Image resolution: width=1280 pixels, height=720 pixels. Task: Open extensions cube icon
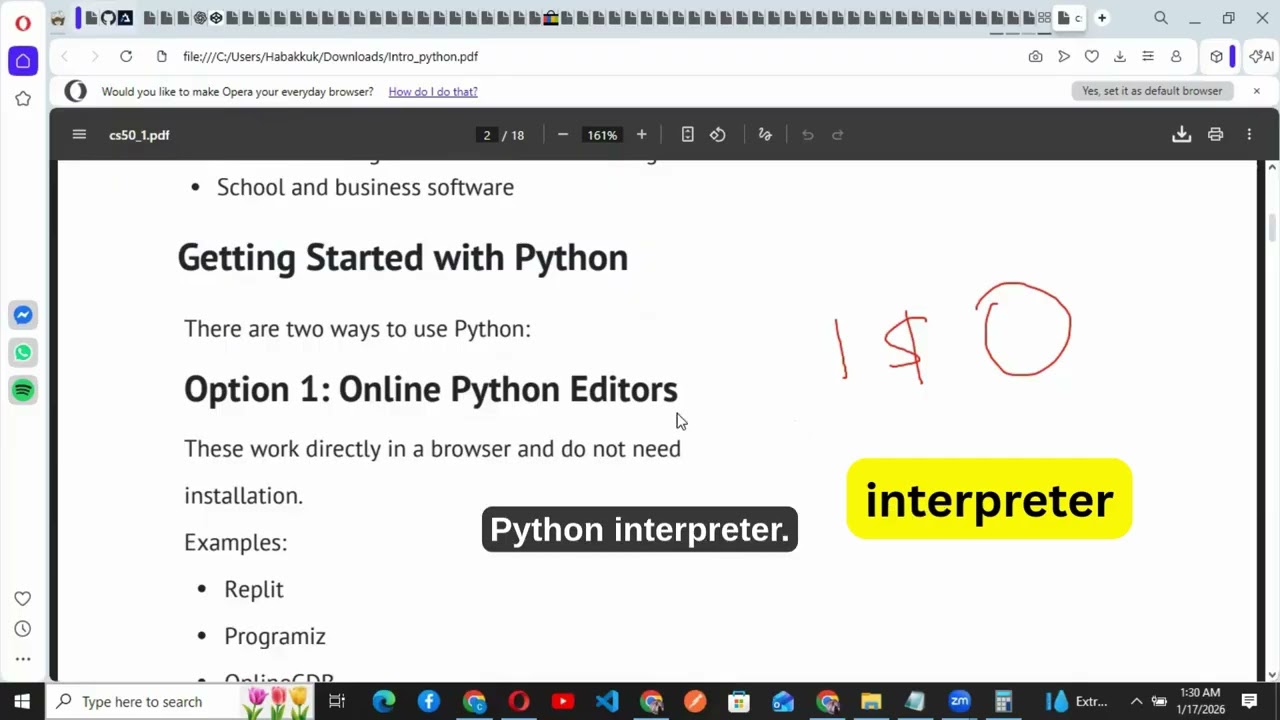pyautogui.click(x=1216, y=57)
